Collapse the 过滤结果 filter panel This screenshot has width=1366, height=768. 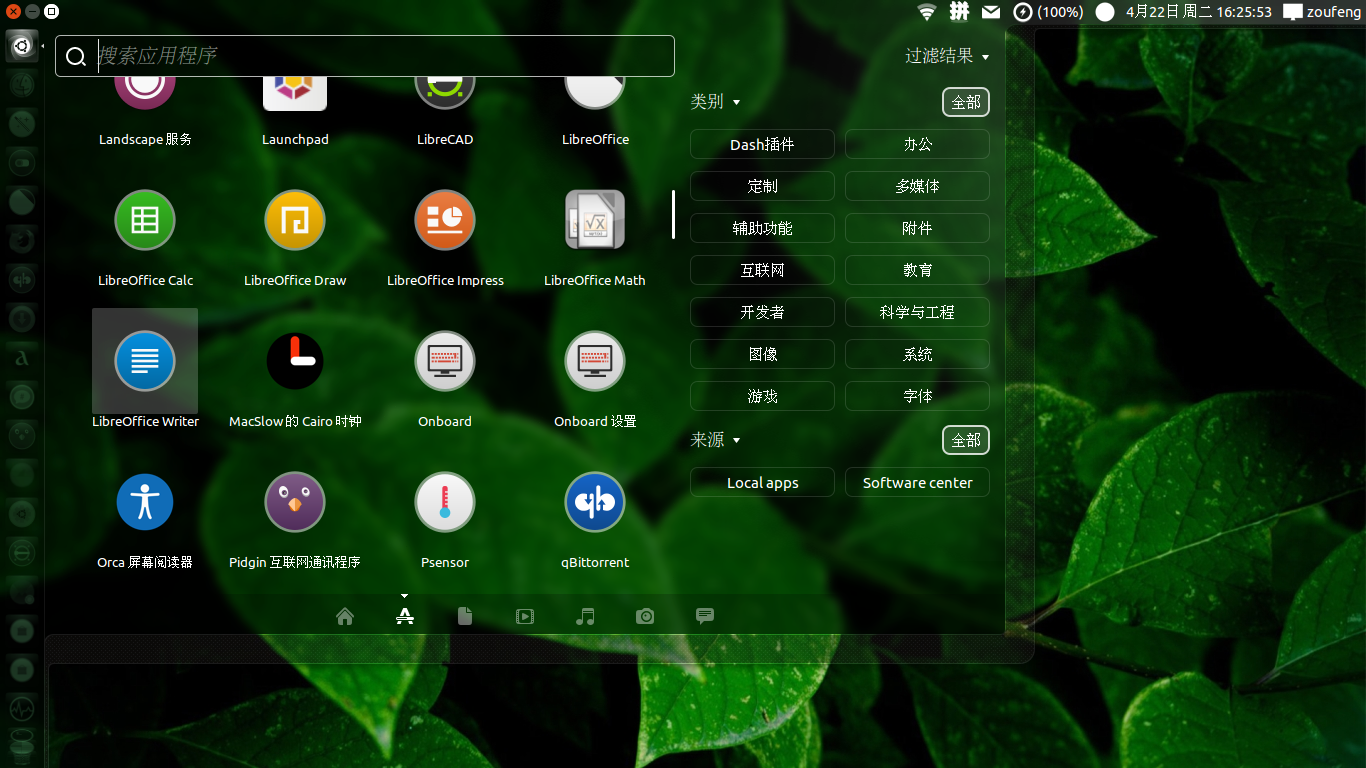click(x=947, y=56)
